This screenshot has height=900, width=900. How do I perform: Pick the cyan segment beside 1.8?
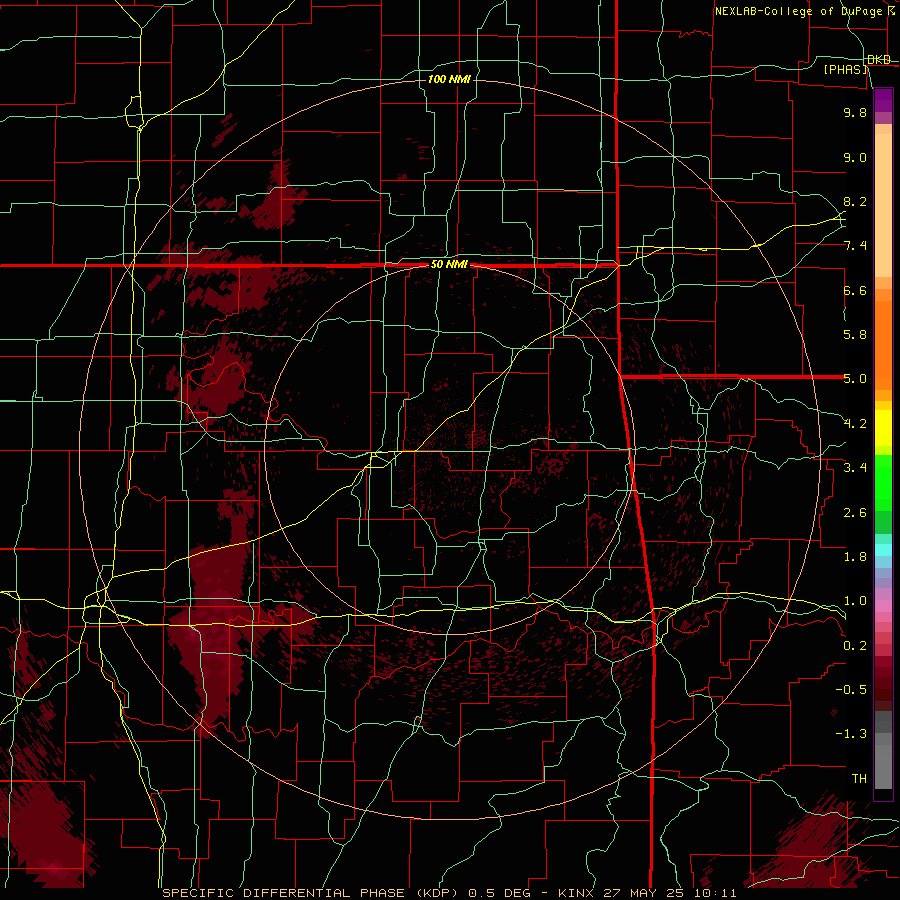coord(883,550)
